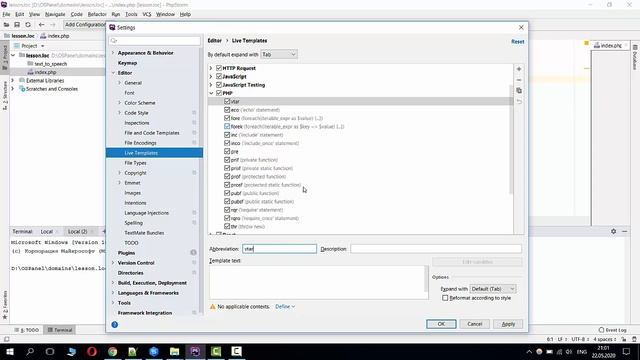Open the Database tool window strip
The height and width of the screenshot is (360, 640).
635,58
